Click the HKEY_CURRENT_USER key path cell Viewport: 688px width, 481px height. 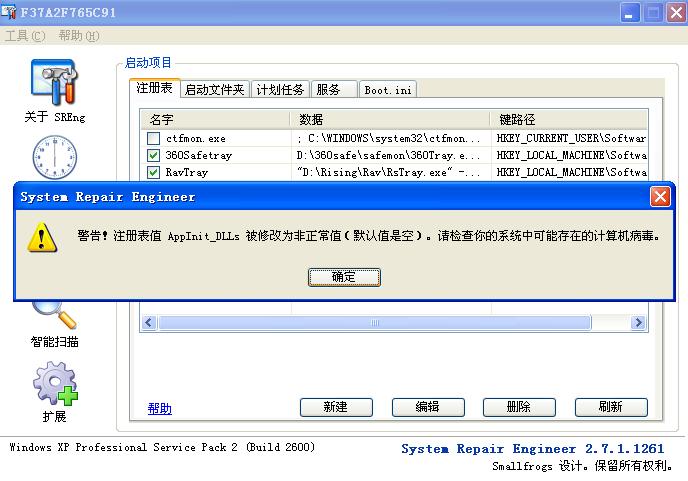click(571, 139)
